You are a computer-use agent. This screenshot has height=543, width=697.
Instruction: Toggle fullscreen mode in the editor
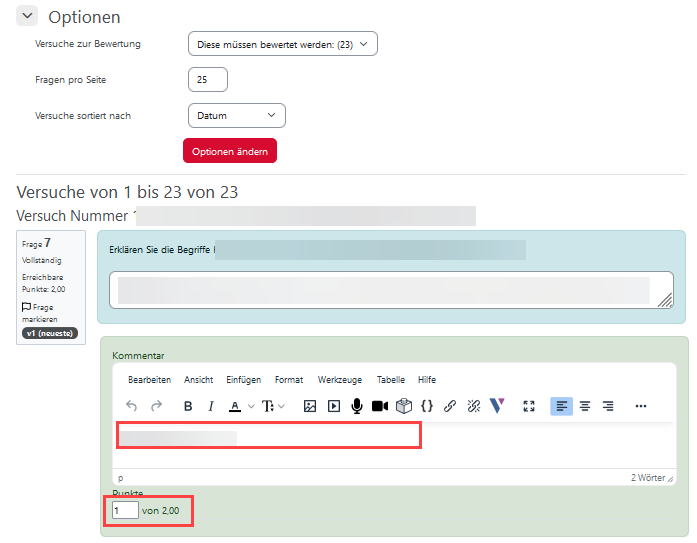(x=529, y=406)
